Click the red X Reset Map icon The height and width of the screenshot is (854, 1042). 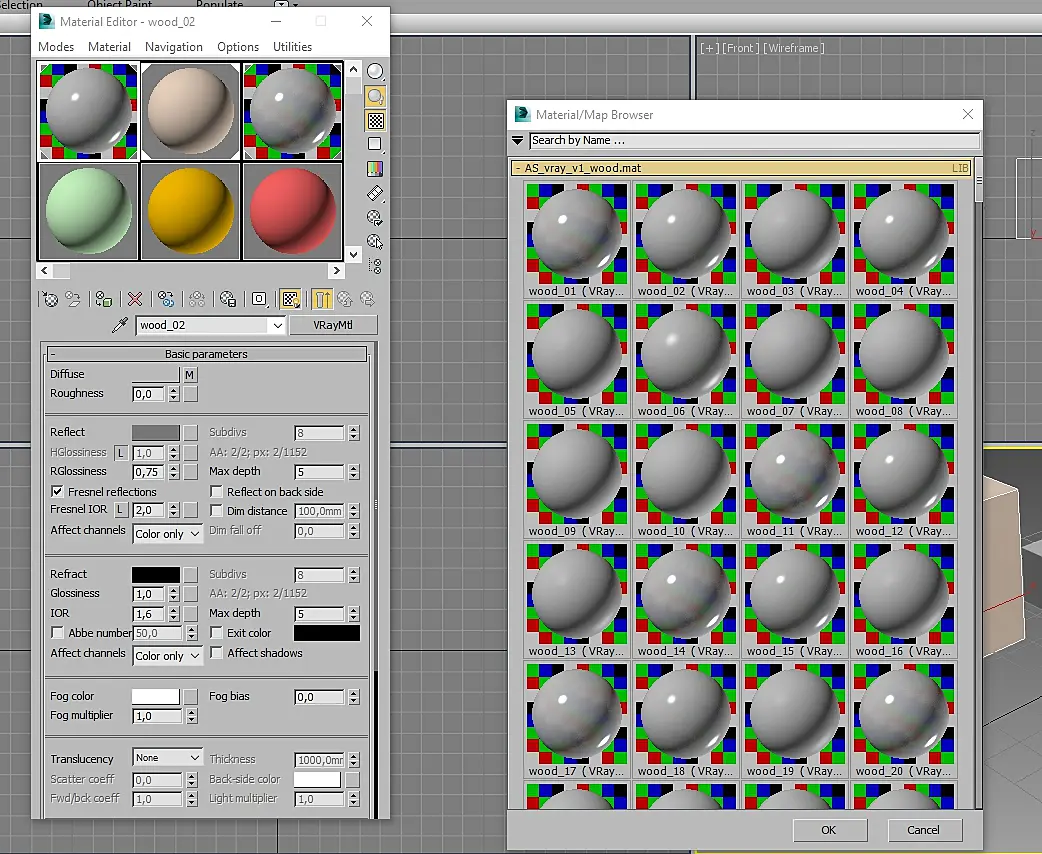point(135,300)
